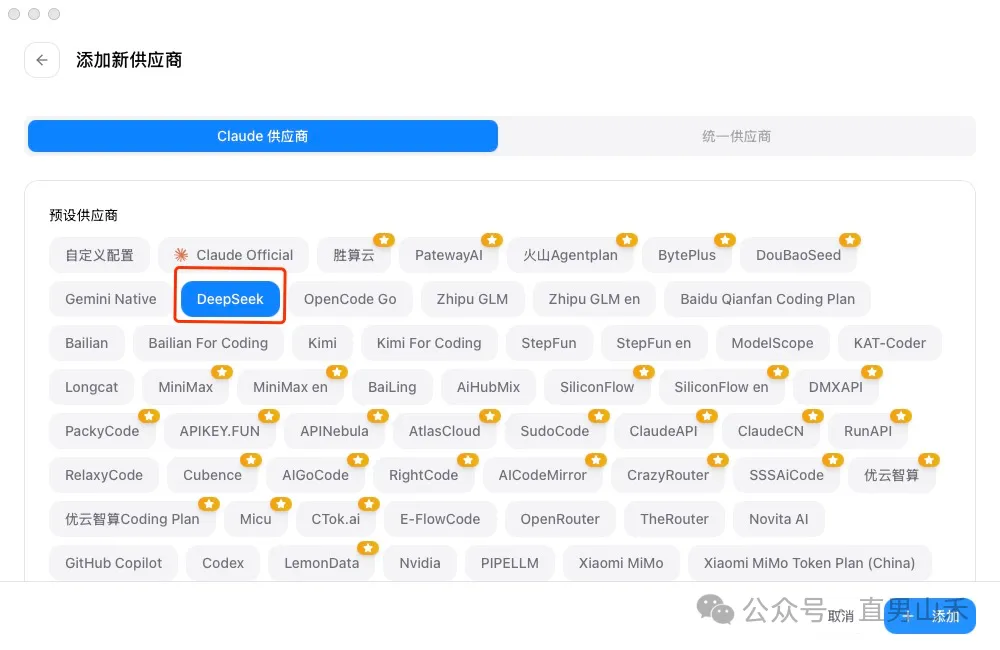Screen dimensions: 1000x650
Task: Select the SSSAiCode provider
Action: tap(786, 475)
